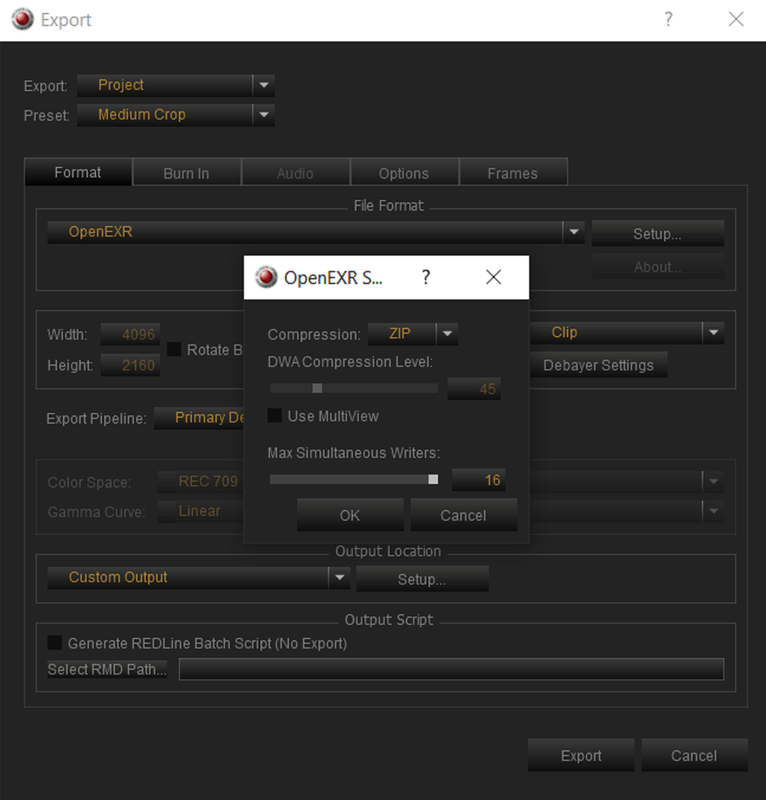Enable the Use MultiView checkbox
766x800 pixels.
(275, 415)
